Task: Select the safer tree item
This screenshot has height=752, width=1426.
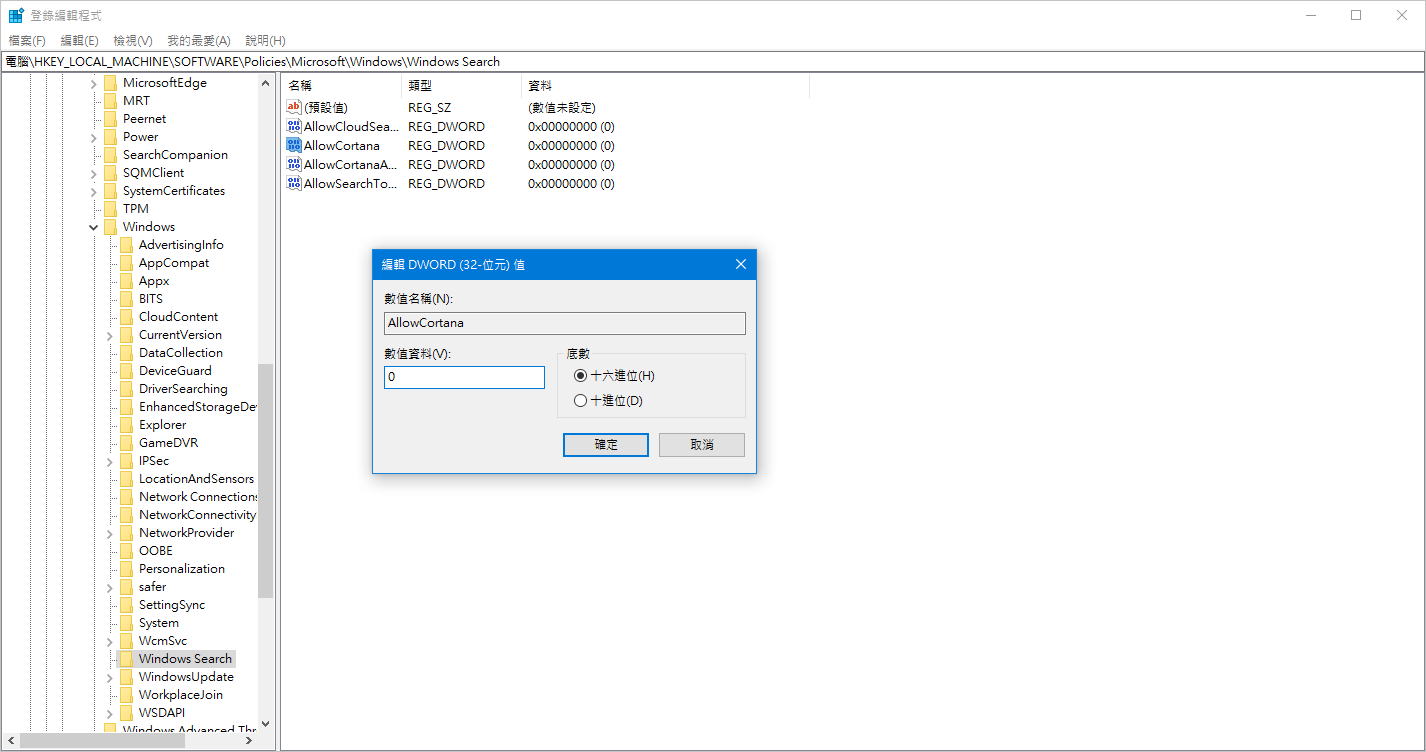Action: click(152, 587)
